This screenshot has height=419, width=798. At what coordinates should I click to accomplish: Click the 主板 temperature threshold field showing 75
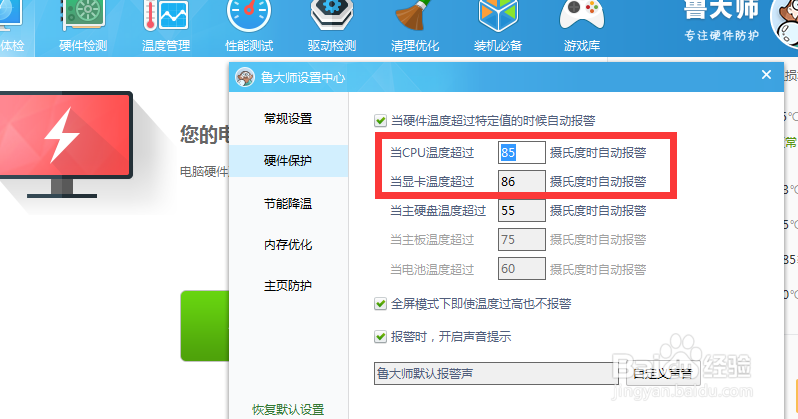pyautogui.click(x=522, y=240)
